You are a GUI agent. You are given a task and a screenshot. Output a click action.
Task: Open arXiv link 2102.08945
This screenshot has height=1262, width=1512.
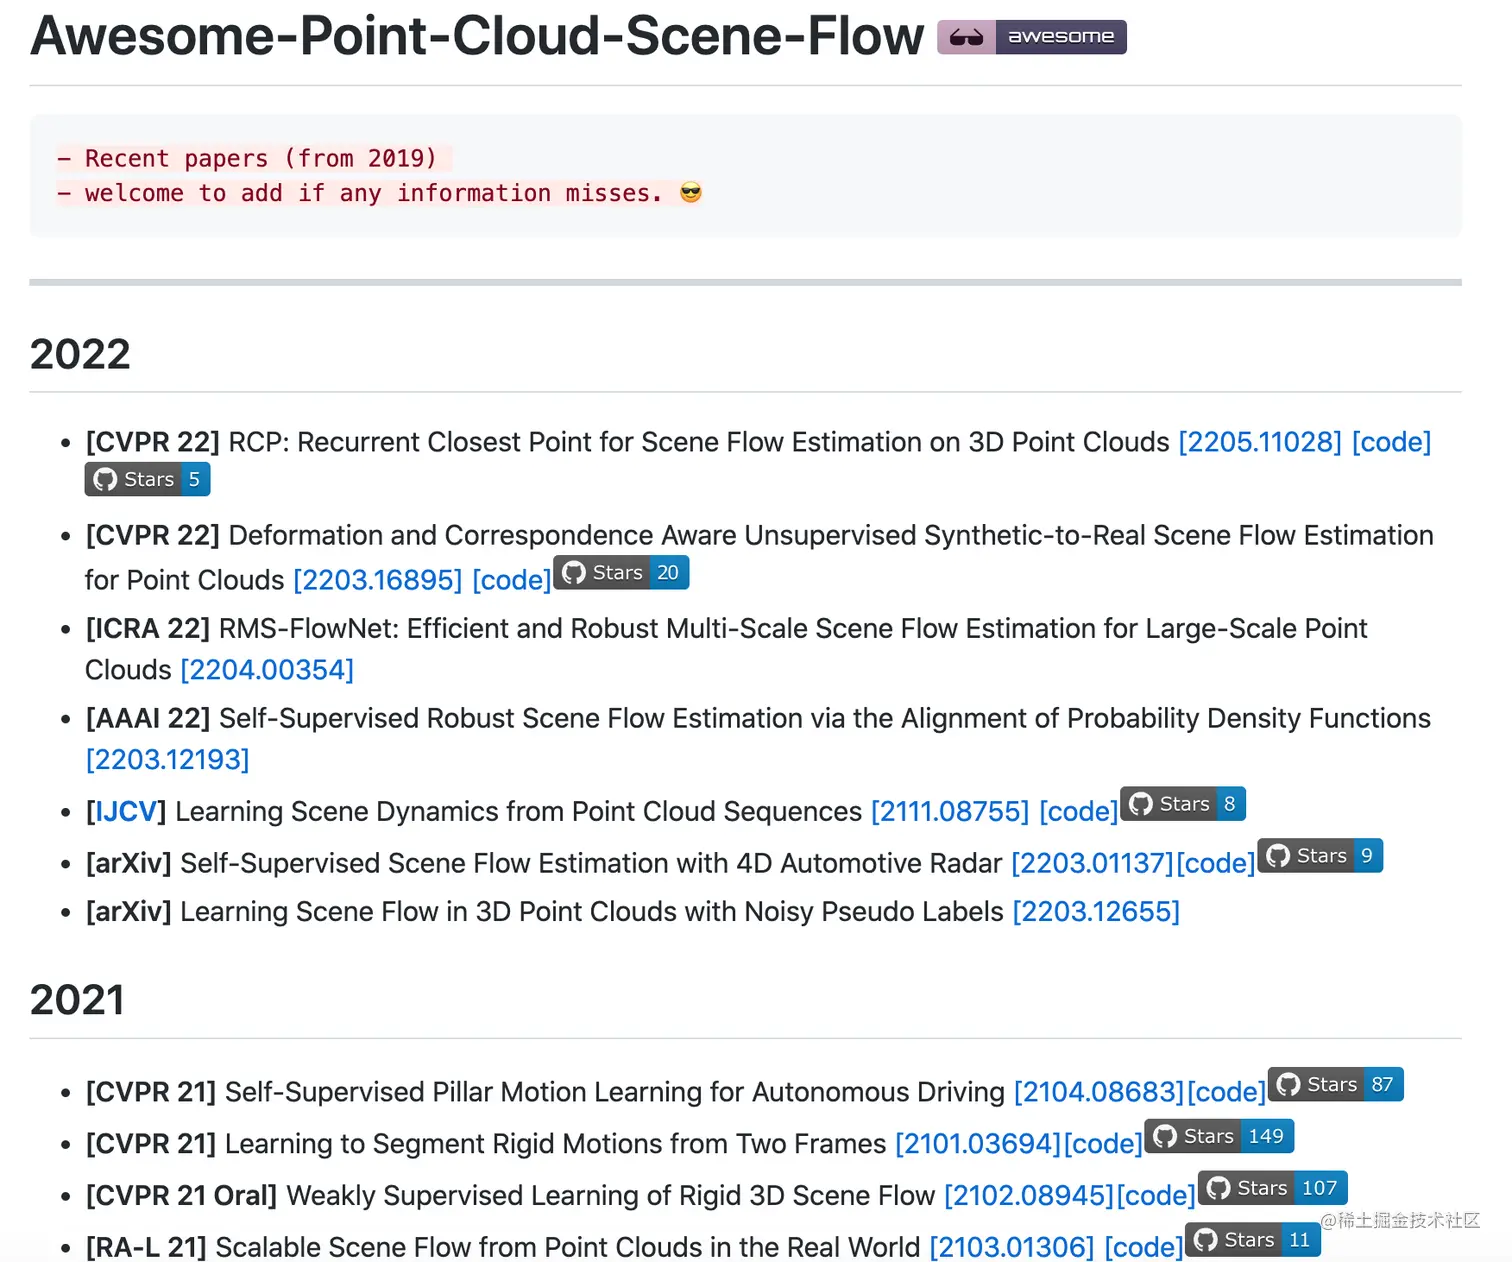coord(1029,1196)
